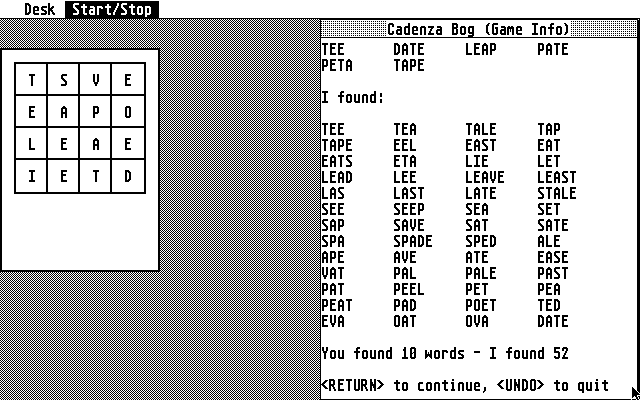
Task: Choose the letter L tile on the board
Action: pos(32,145)
